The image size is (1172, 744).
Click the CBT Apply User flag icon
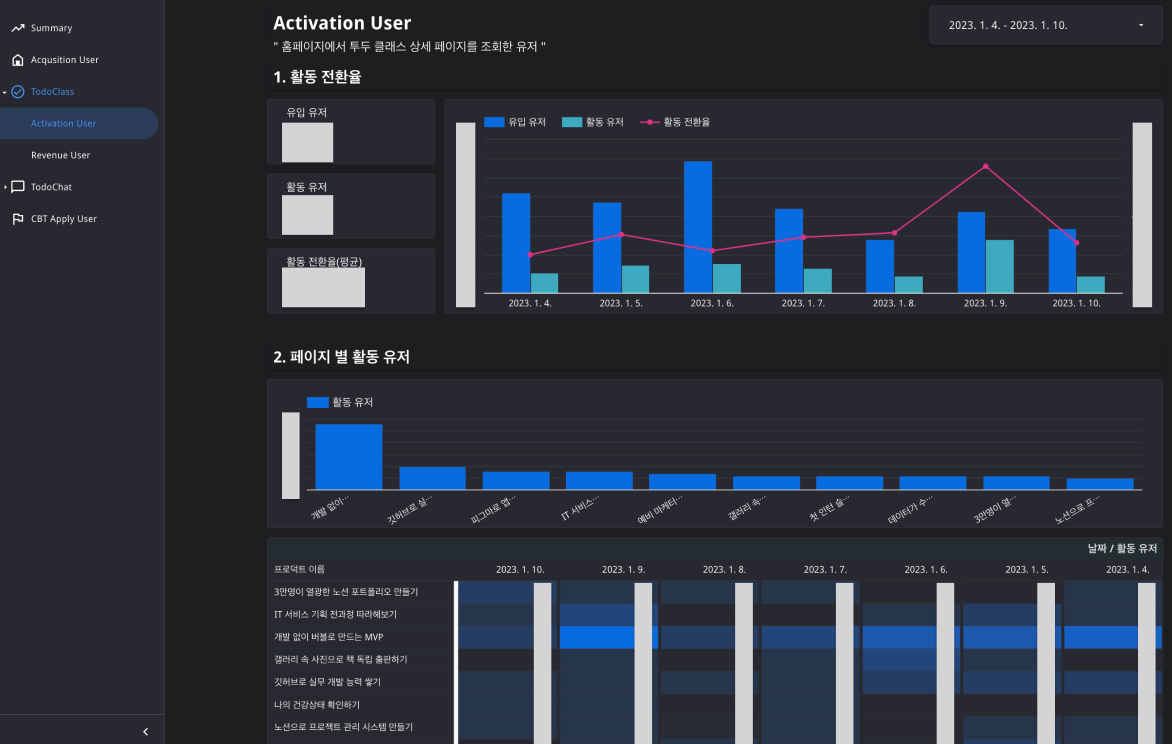pyautogui.click(x=18, y=218)
